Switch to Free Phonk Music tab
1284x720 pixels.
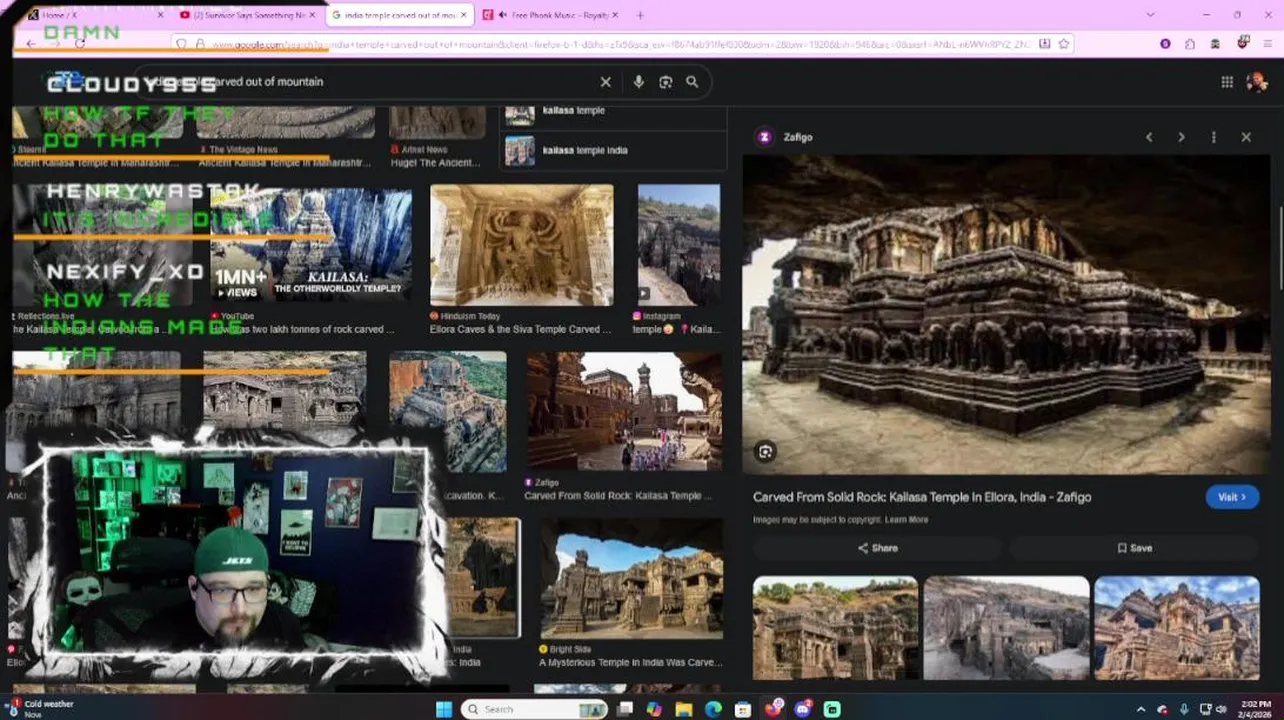[550, 15]
